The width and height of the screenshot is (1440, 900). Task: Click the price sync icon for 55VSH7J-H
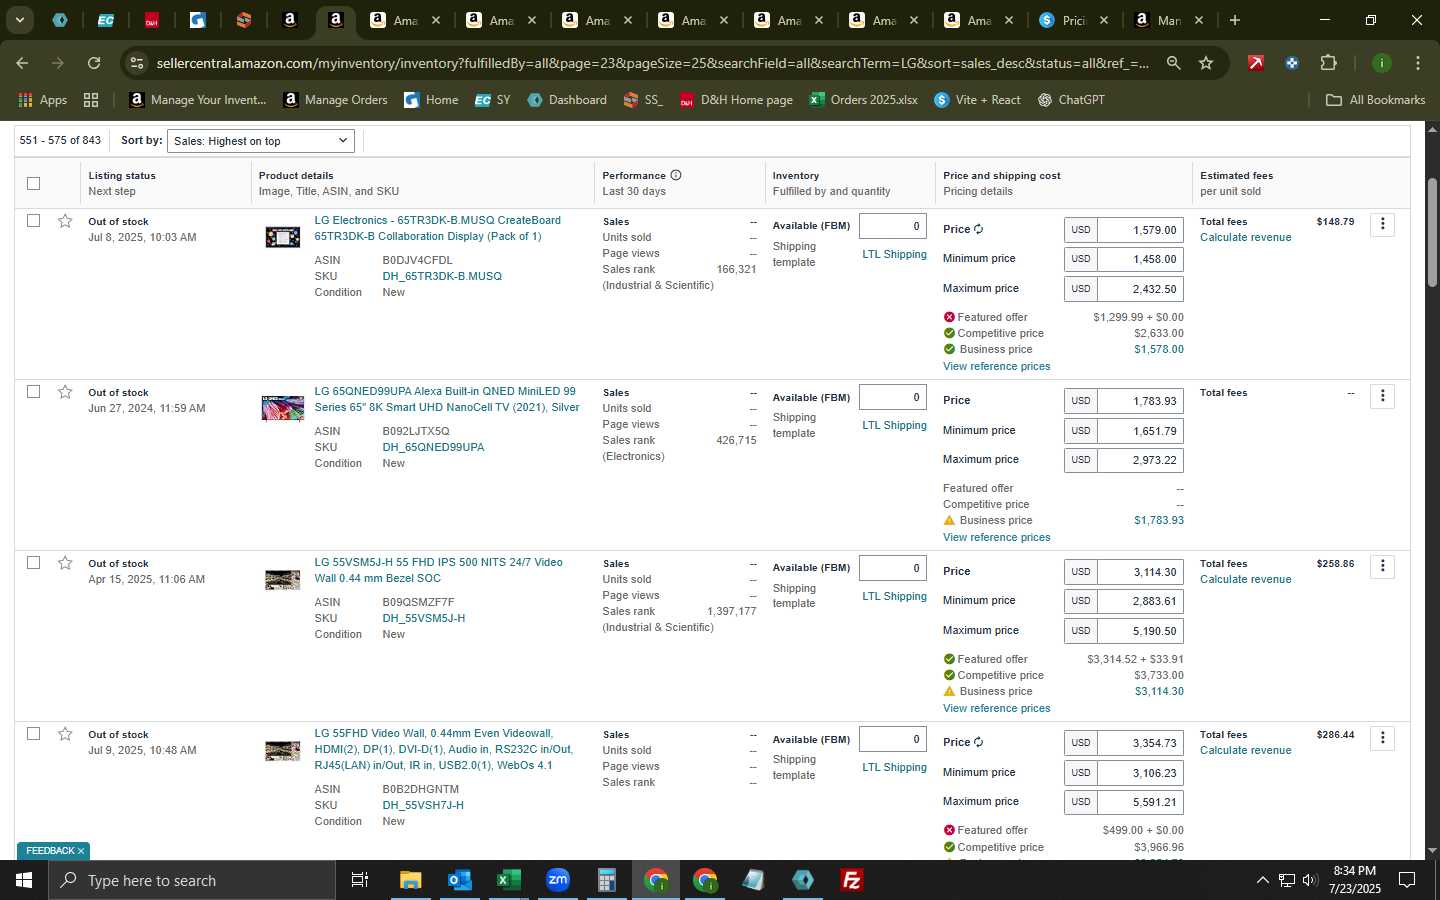tap(979, 742)
